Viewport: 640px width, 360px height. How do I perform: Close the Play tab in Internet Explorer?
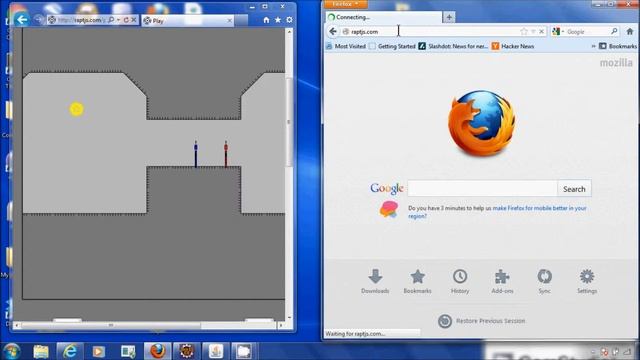click(229, 20)
